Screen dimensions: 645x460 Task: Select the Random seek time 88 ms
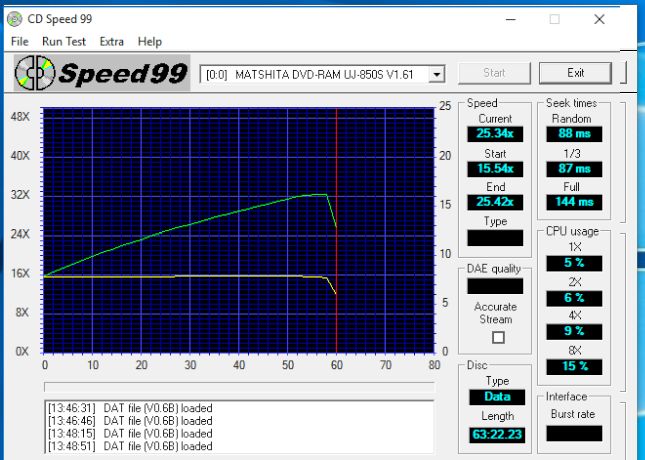pyautogui.click(x=574, y=134)
